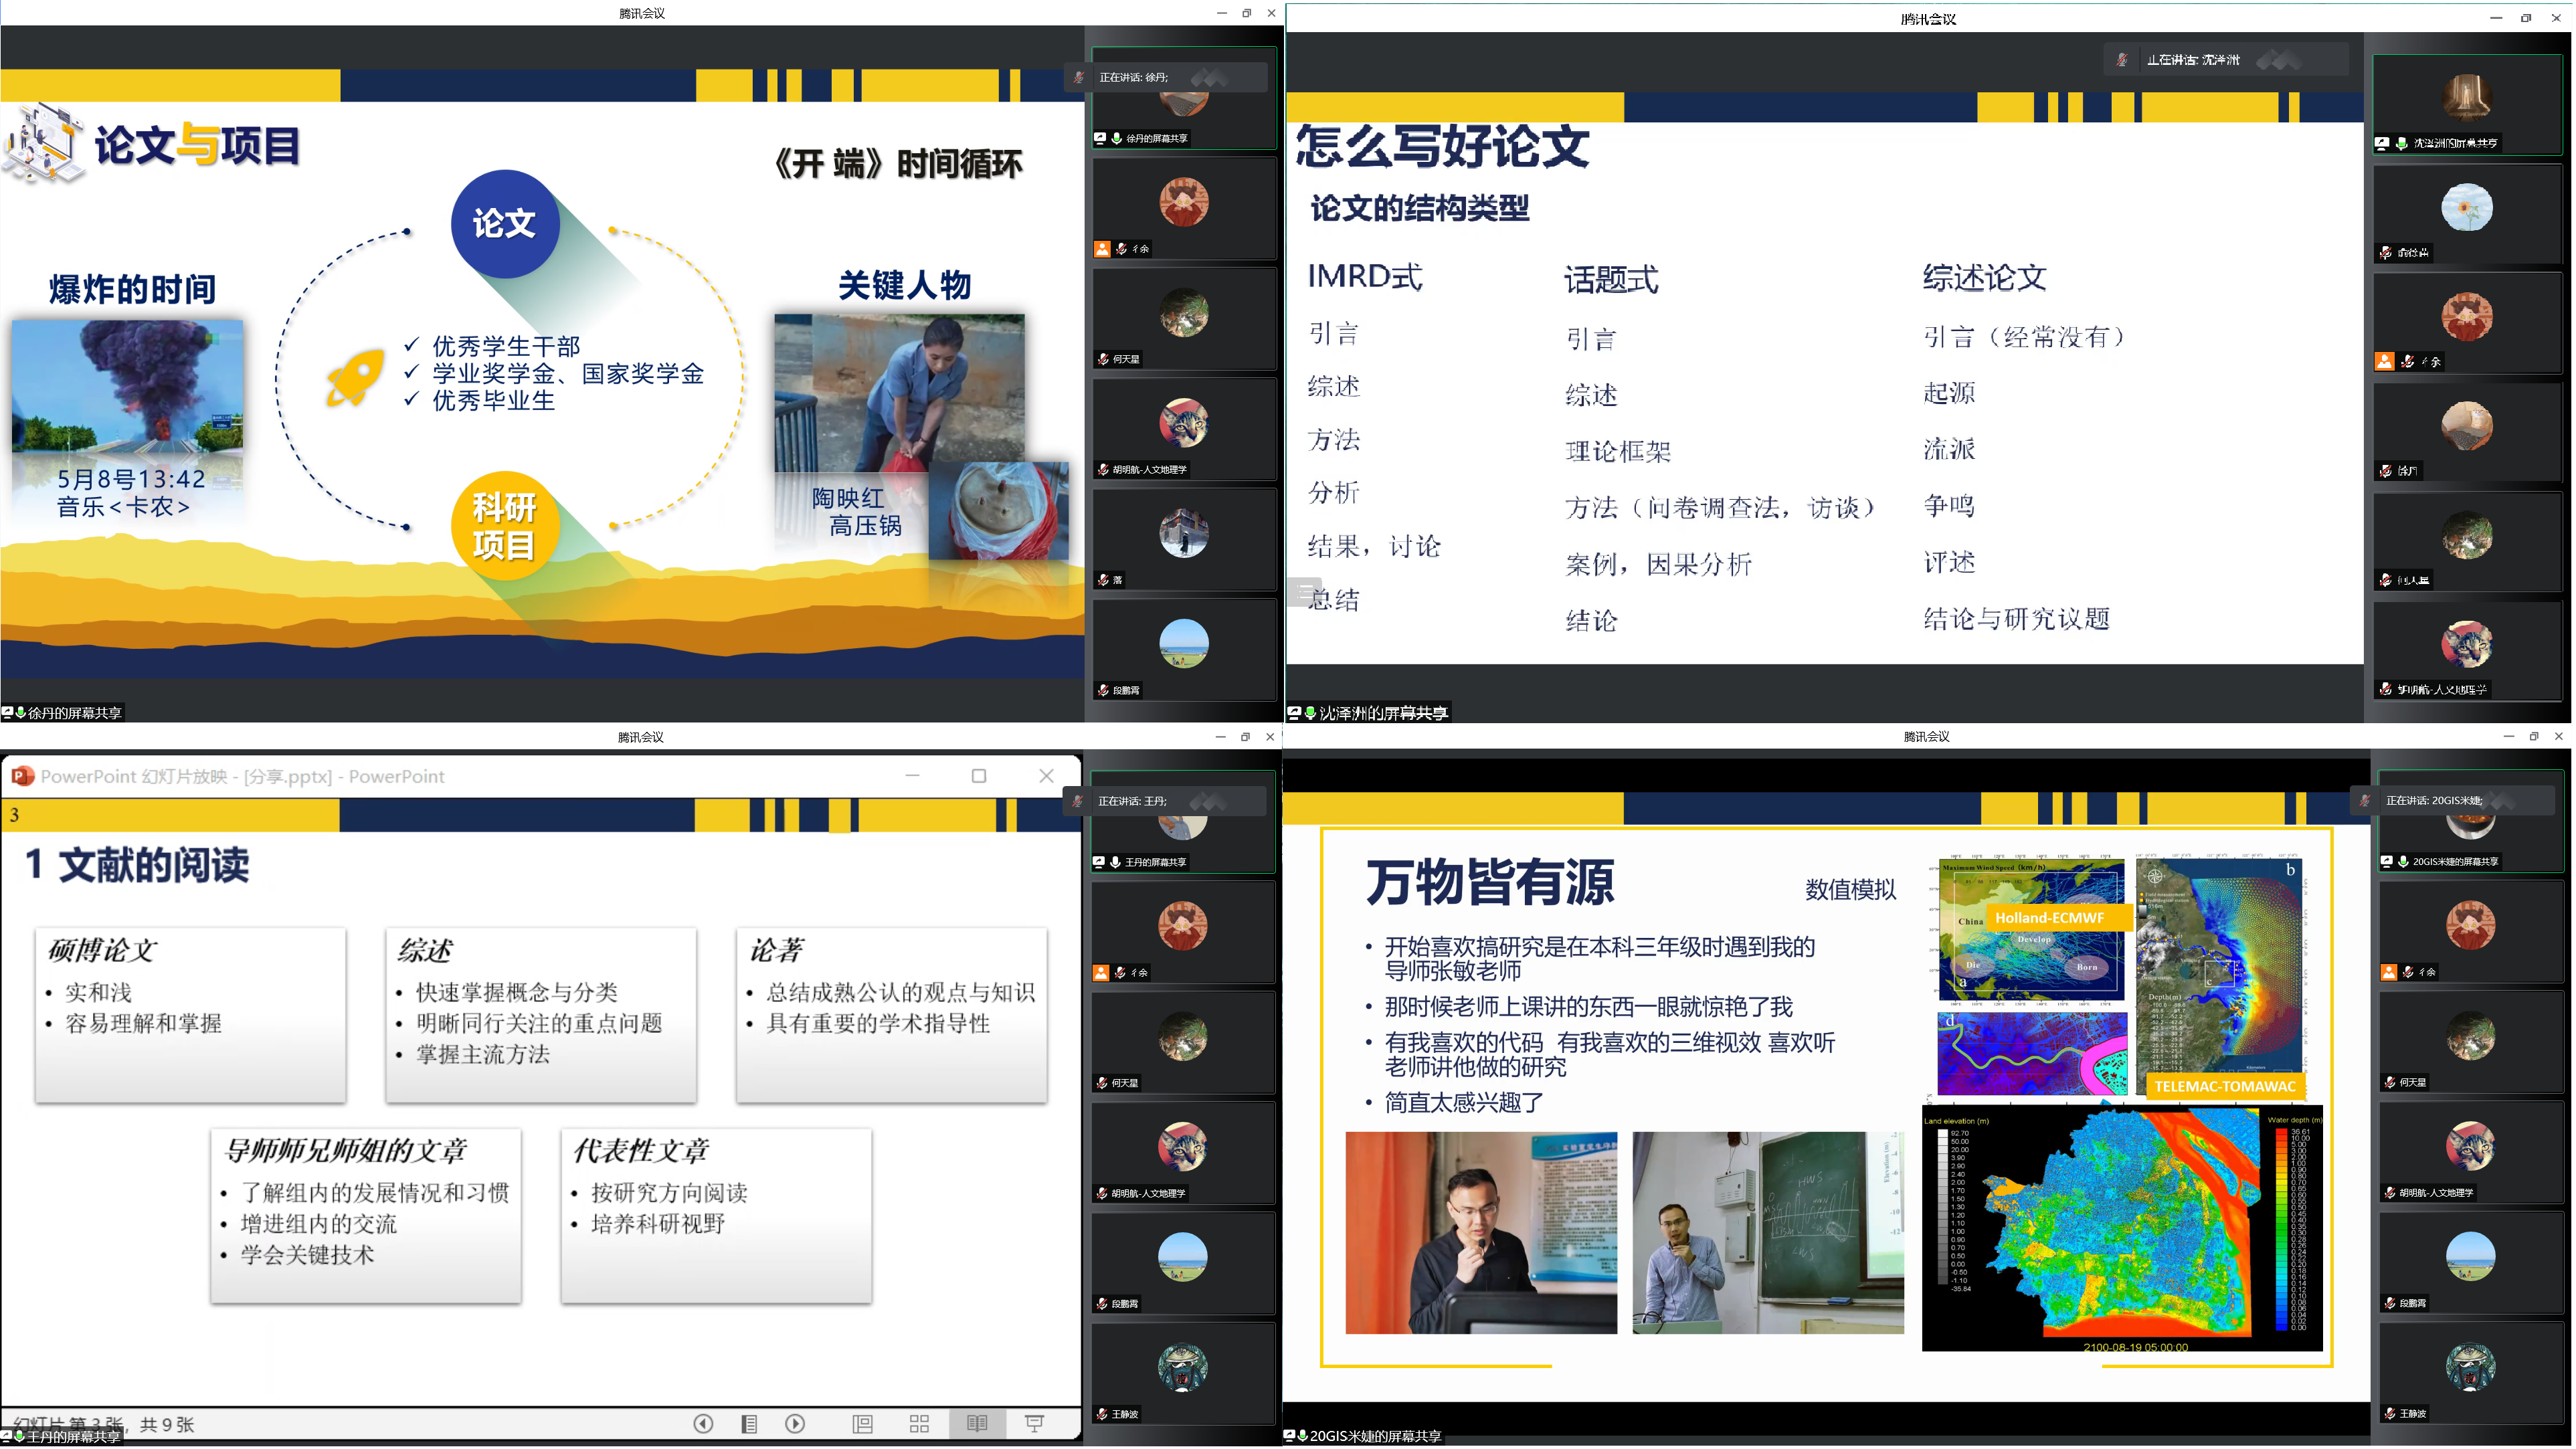This screenshot has height=1449, width=2576.
Task: Click '沈泽洲的屏幕共享' label at bottom of top-right meeting
Action: point(1383,713)
